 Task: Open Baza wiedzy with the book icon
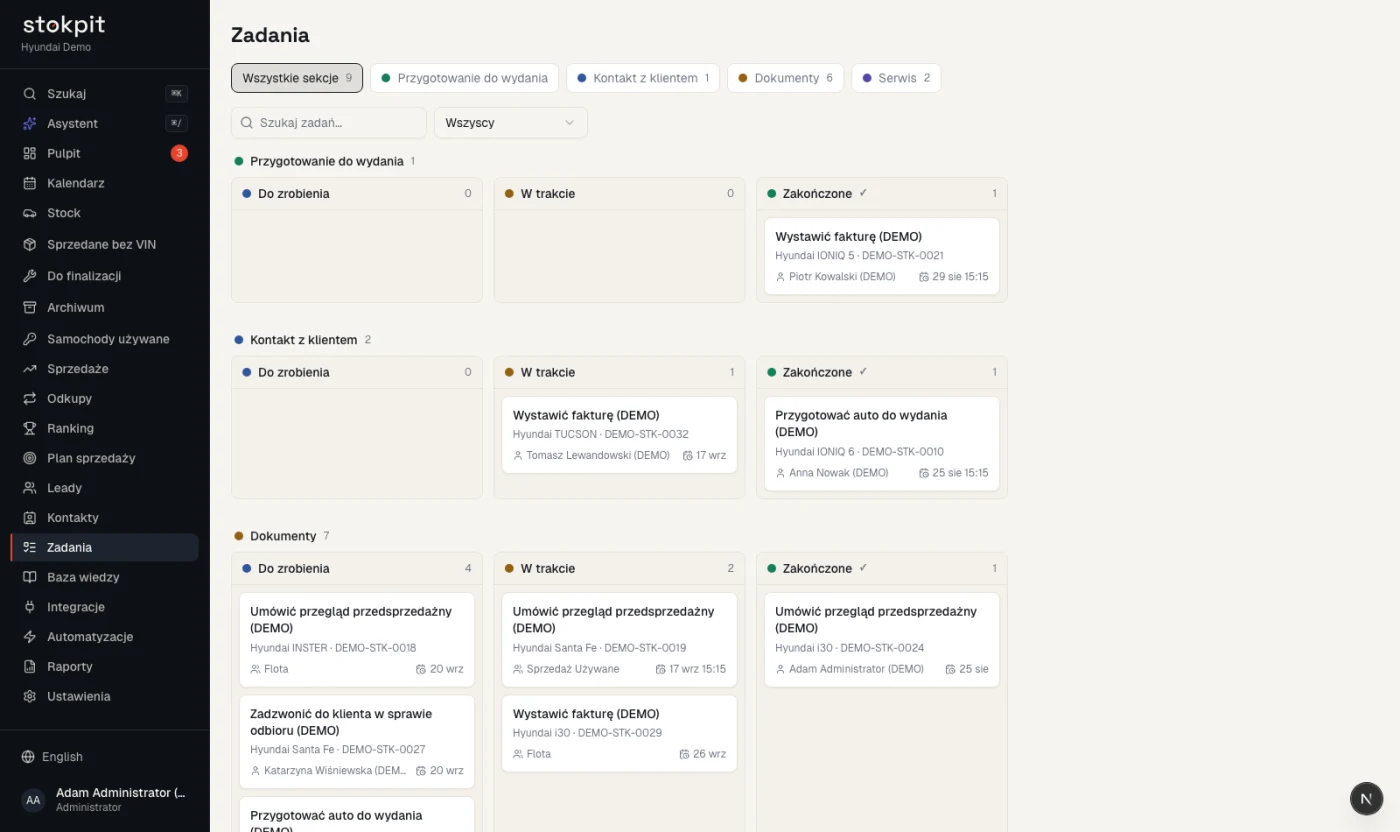[30, 578]
